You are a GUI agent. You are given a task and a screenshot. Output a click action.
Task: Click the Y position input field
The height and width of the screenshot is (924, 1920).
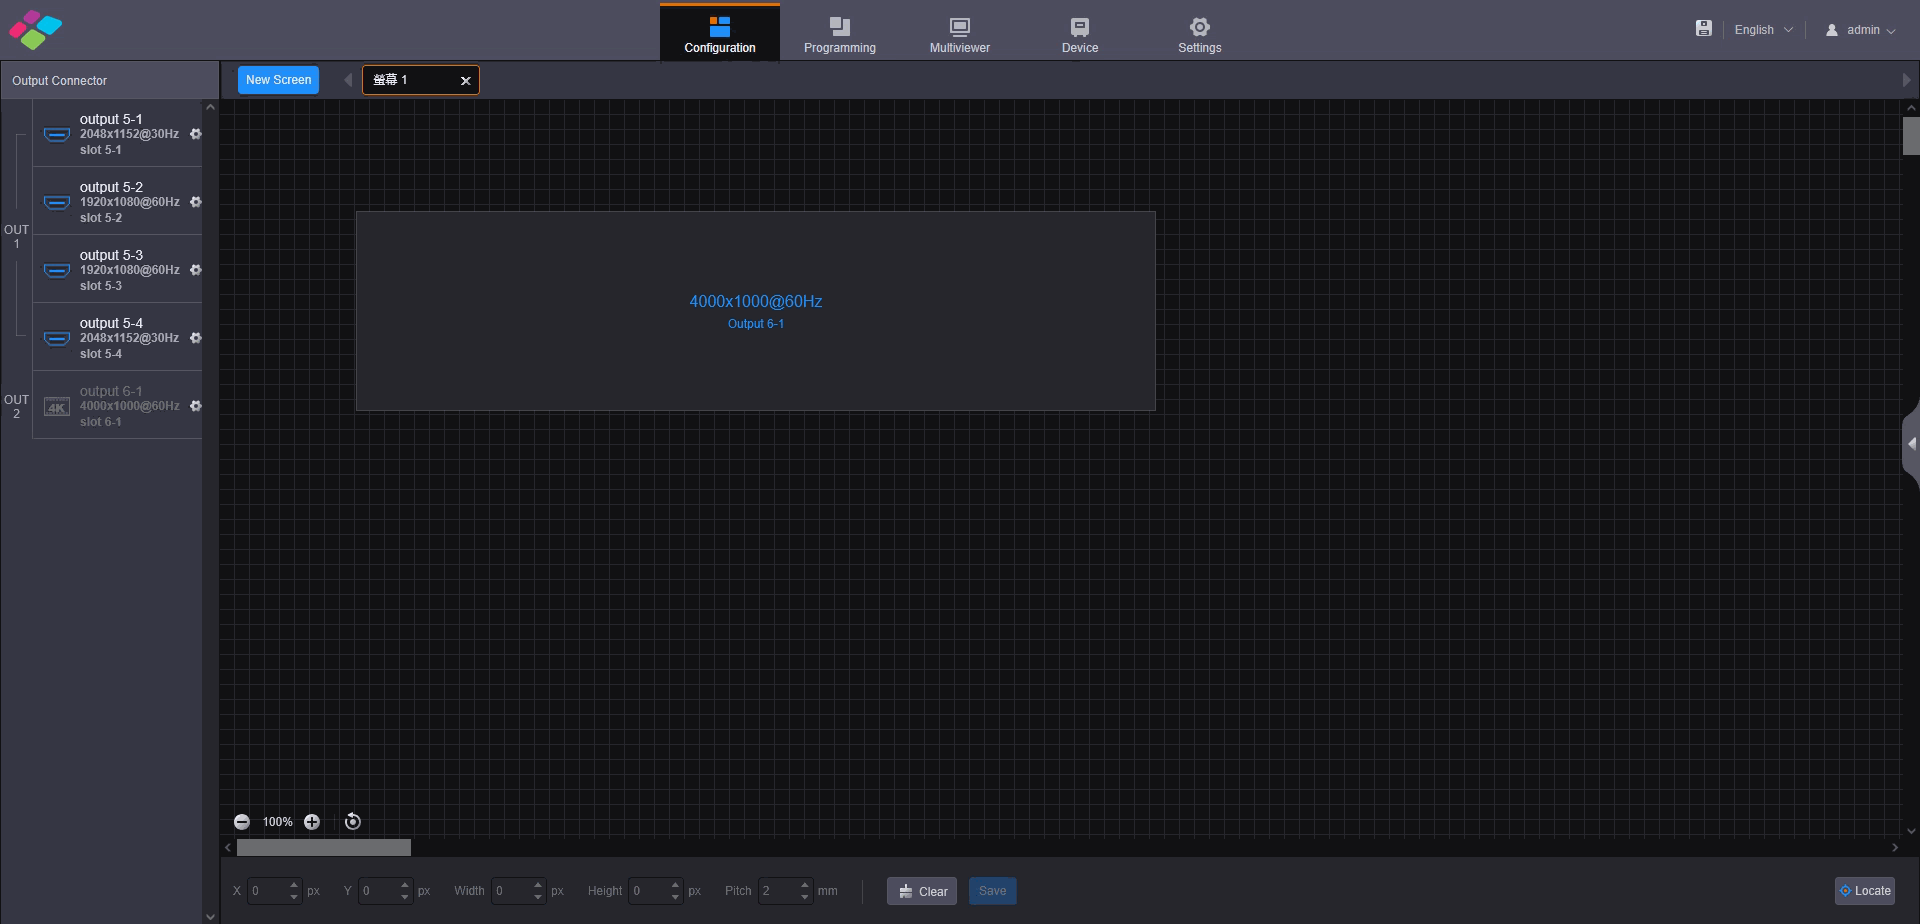click(378, 891)
